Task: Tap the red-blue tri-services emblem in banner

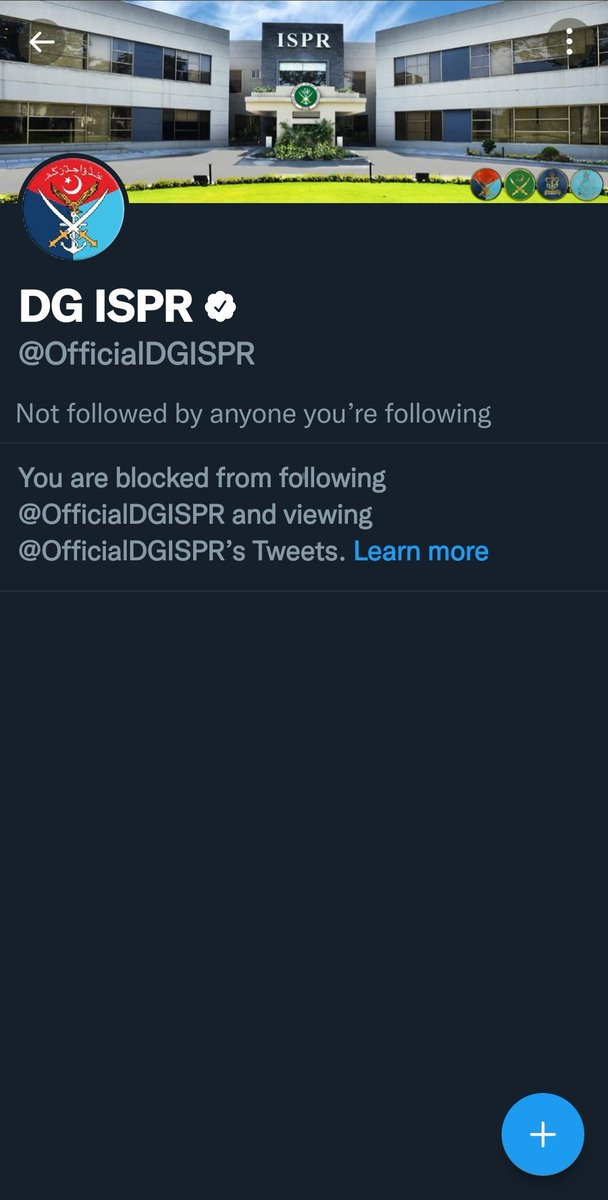Action: point(487,185)
